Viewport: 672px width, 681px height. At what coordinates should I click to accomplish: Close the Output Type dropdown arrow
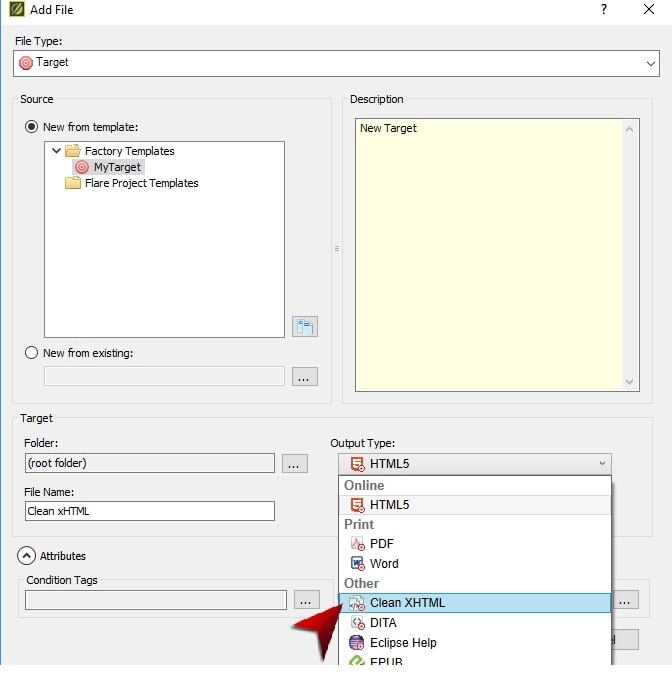602,463
